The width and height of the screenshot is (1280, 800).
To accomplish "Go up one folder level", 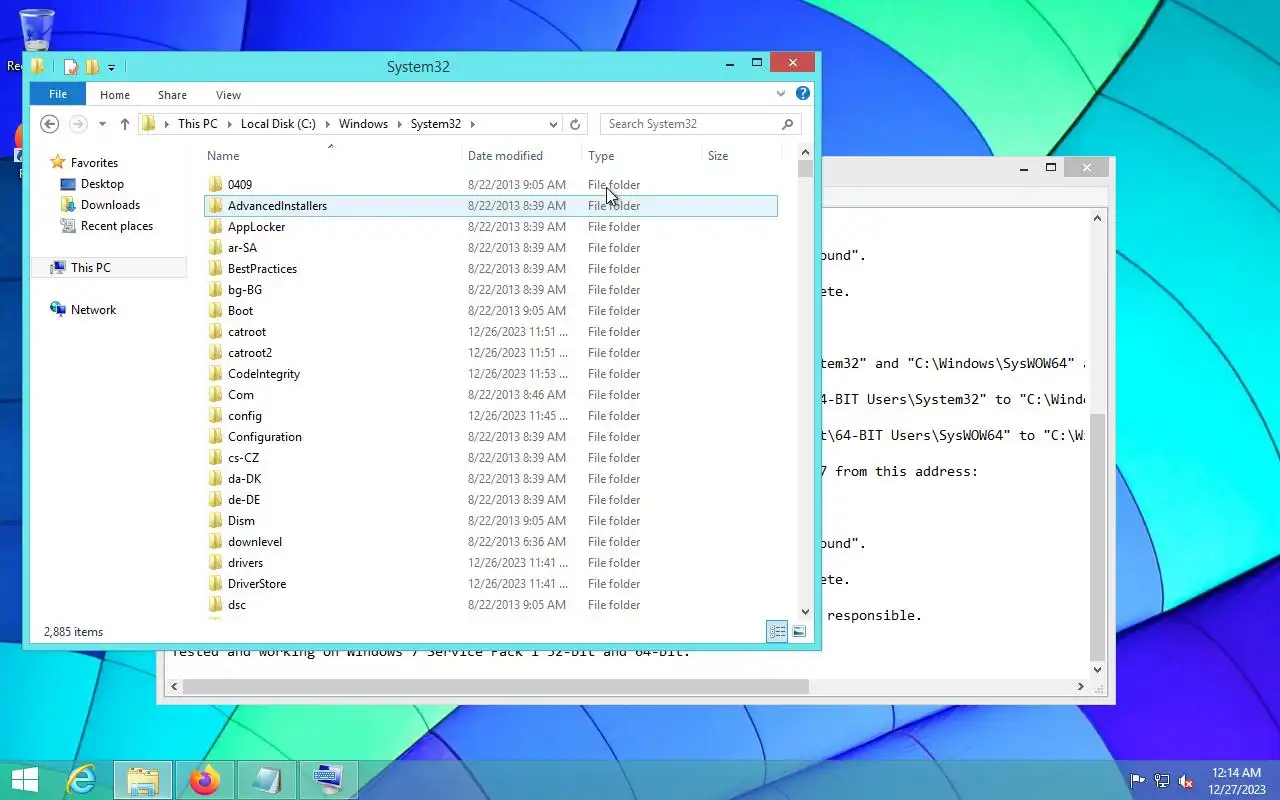I will click(x=124, y=124).
